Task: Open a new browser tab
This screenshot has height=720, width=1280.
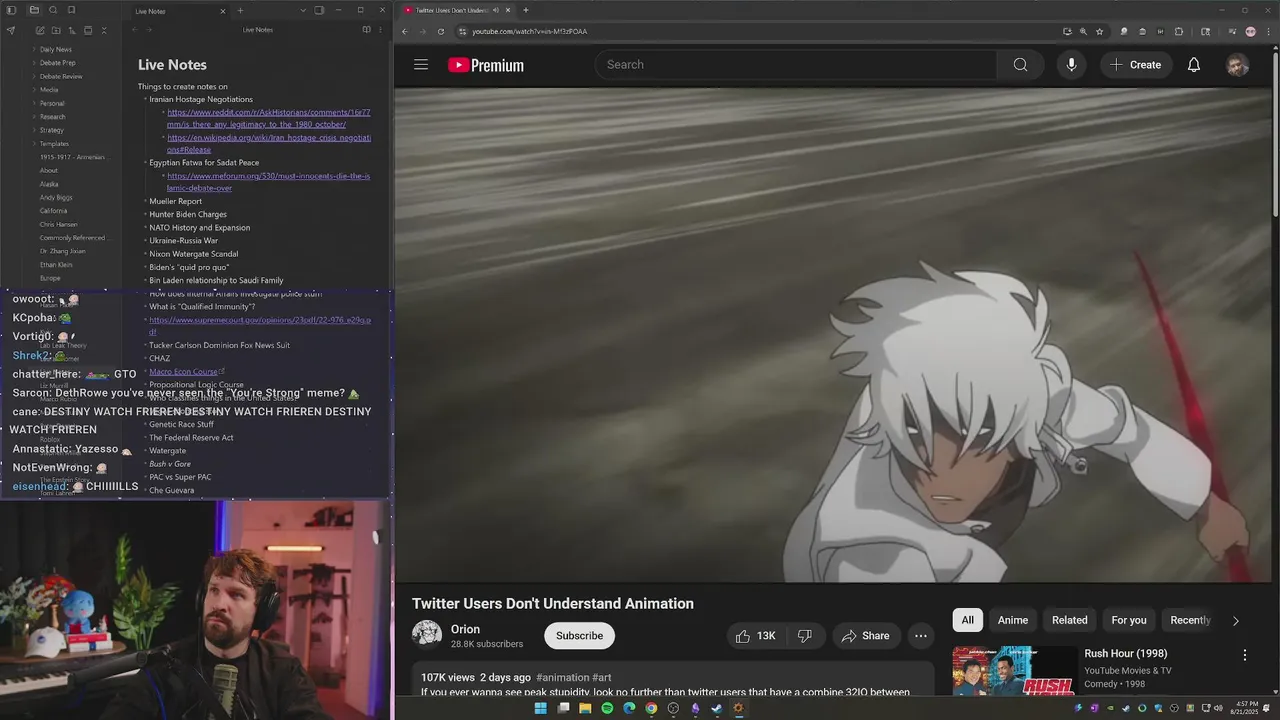Action: click(526, 10)
